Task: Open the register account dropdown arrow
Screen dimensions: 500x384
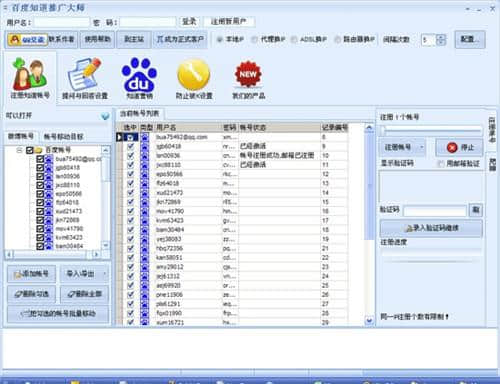Action: click(x=422, y=147)
